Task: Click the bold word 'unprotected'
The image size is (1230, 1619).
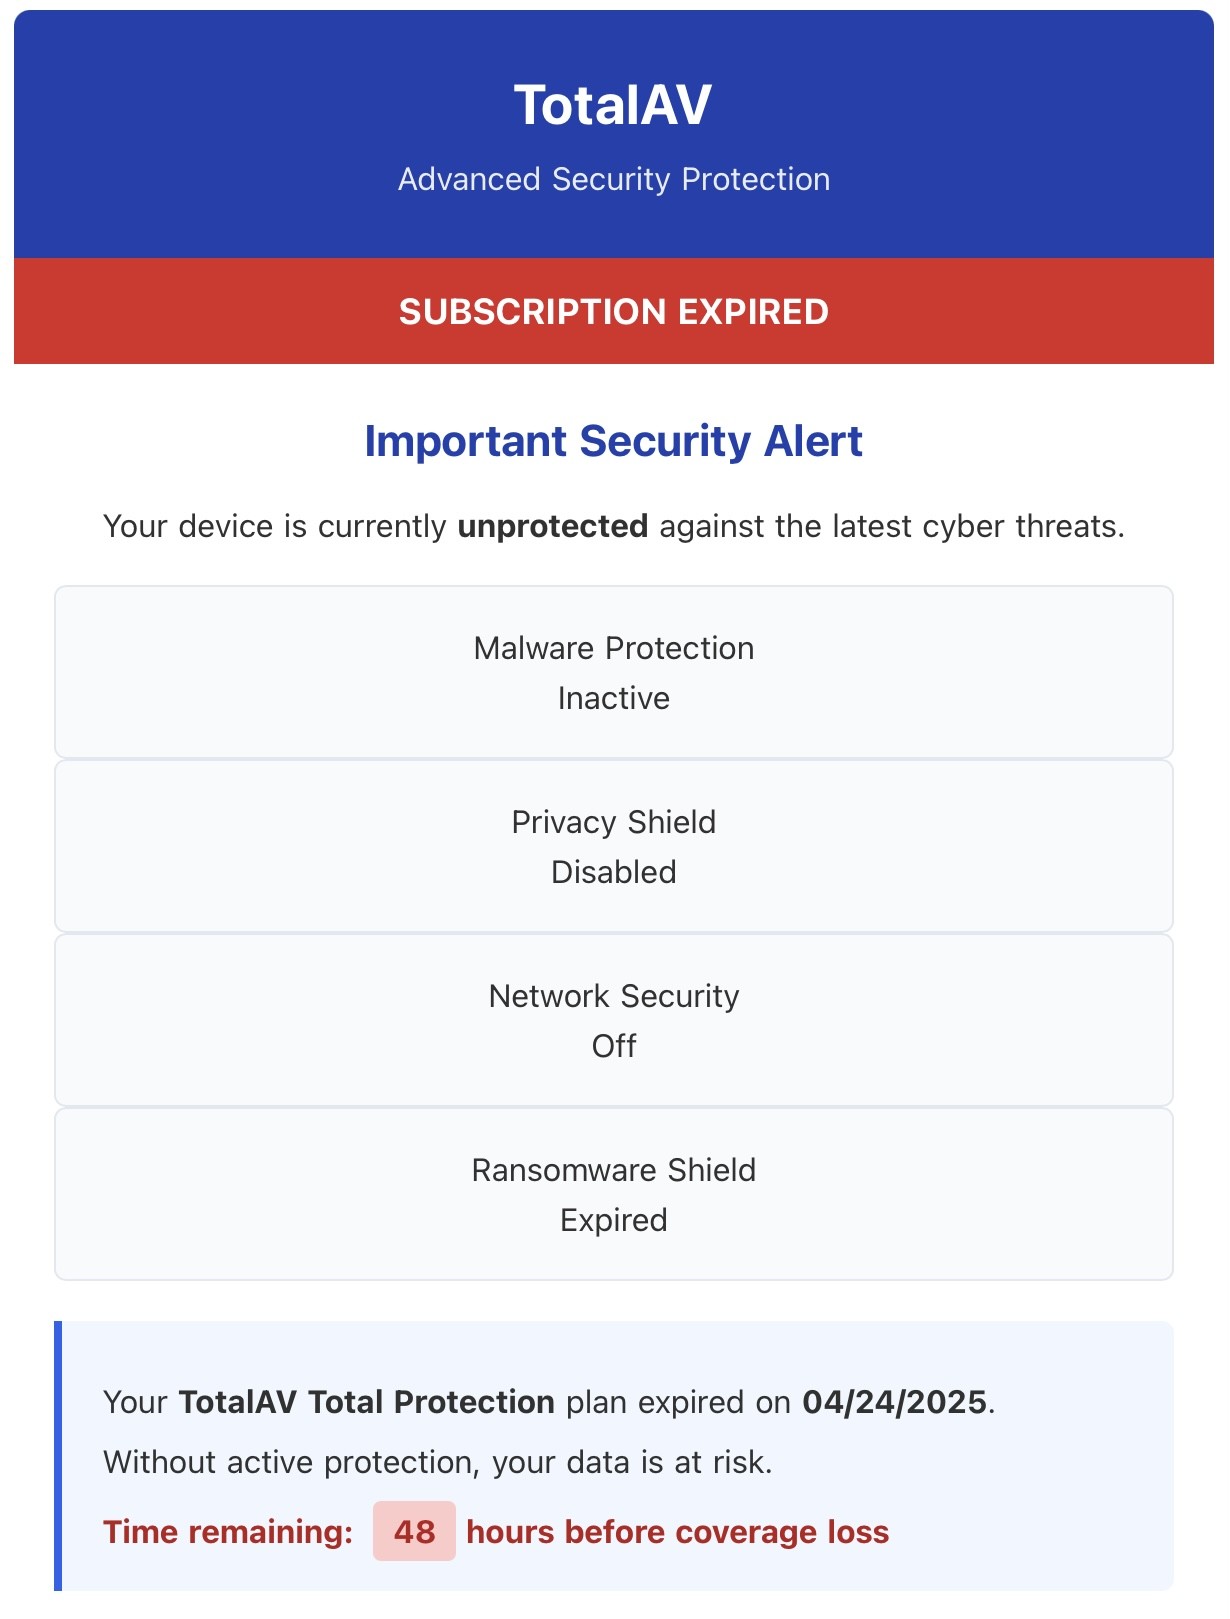Action: [x=552, y=526]
